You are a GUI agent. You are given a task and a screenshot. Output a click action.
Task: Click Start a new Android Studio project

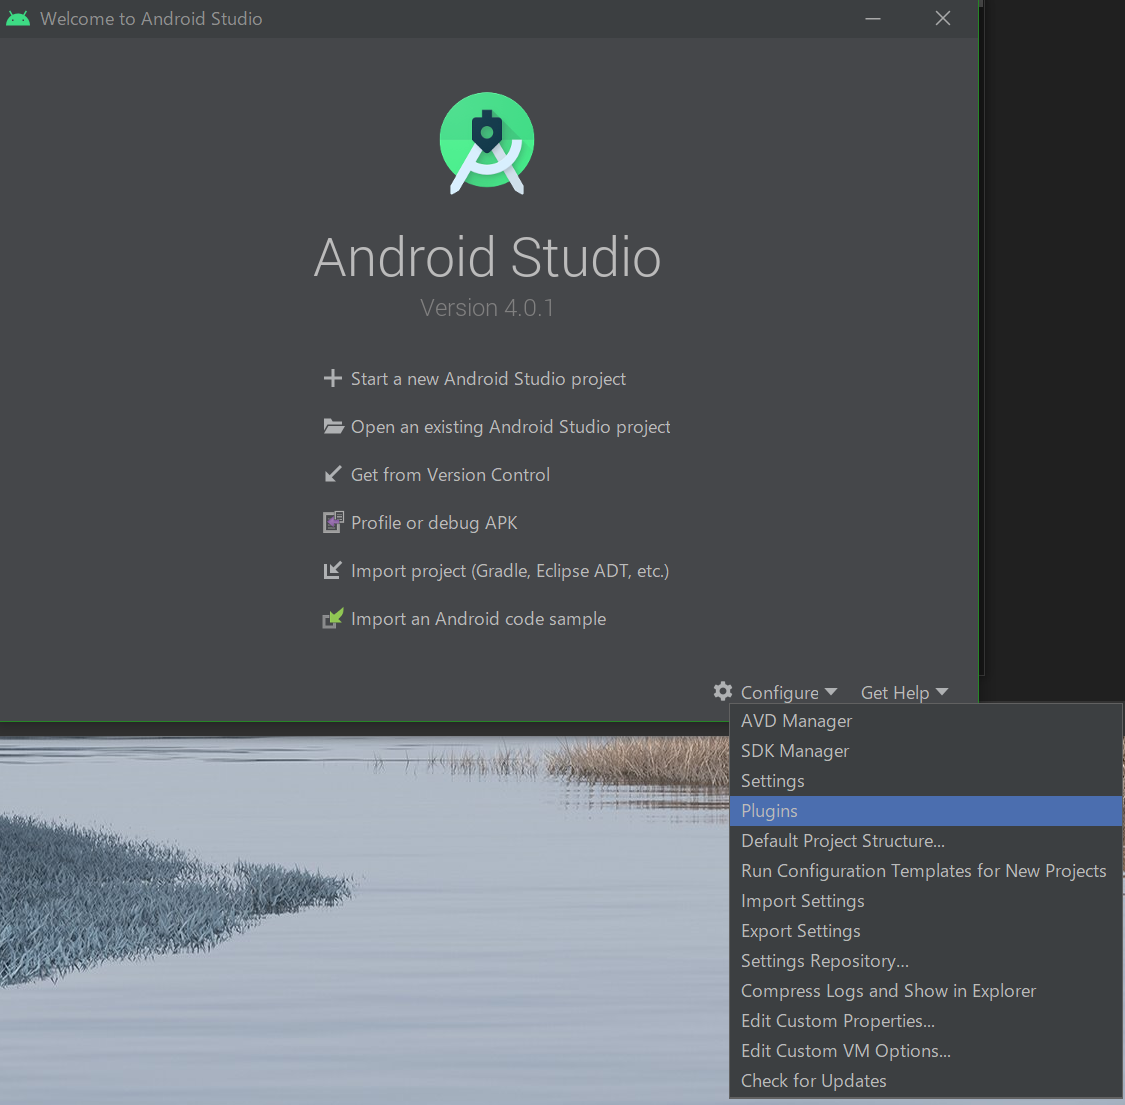(x=488, y=378)
